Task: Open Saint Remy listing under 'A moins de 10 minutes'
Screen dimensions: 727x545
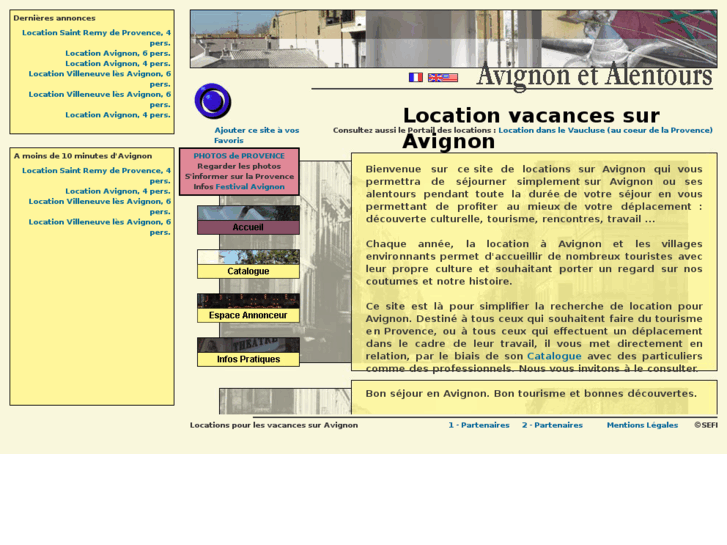Action: tap(96, 175)
